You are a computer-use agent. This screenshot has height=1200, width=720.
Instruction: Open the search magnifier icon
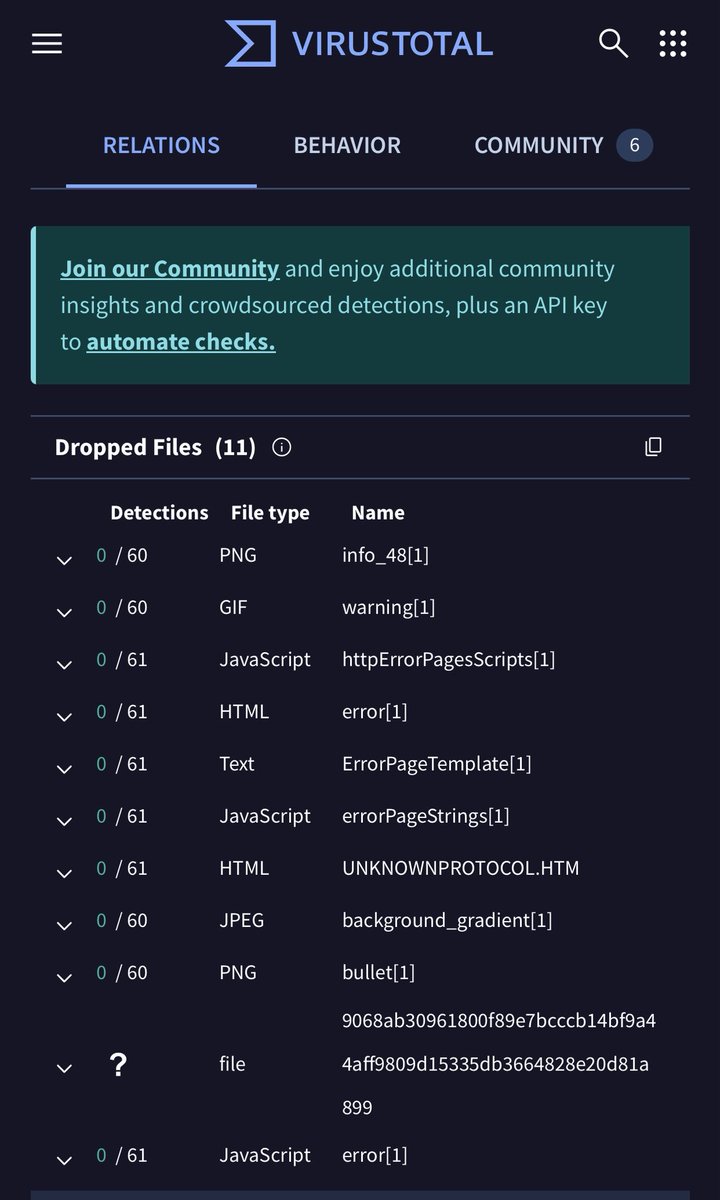coord(613,44)
